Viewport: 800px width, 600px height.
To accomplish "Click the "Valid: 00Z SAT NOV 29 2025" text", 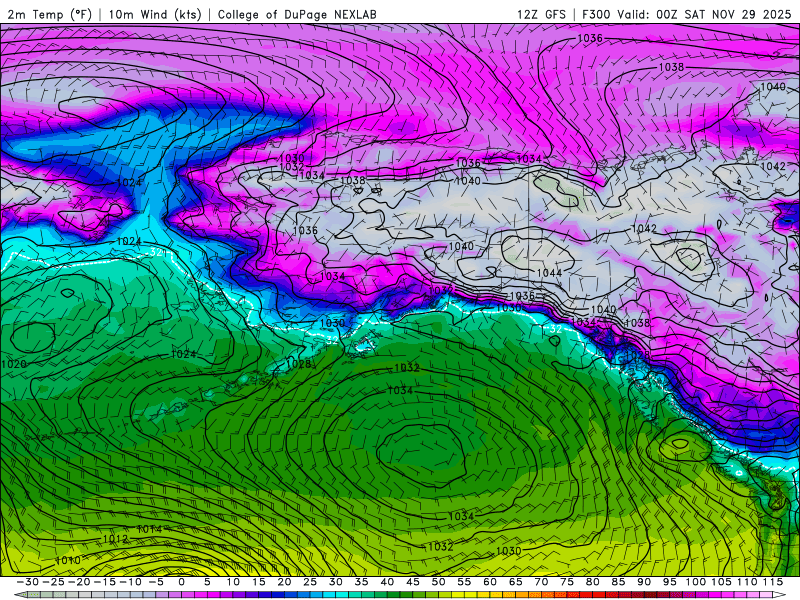I will point(704,14).
